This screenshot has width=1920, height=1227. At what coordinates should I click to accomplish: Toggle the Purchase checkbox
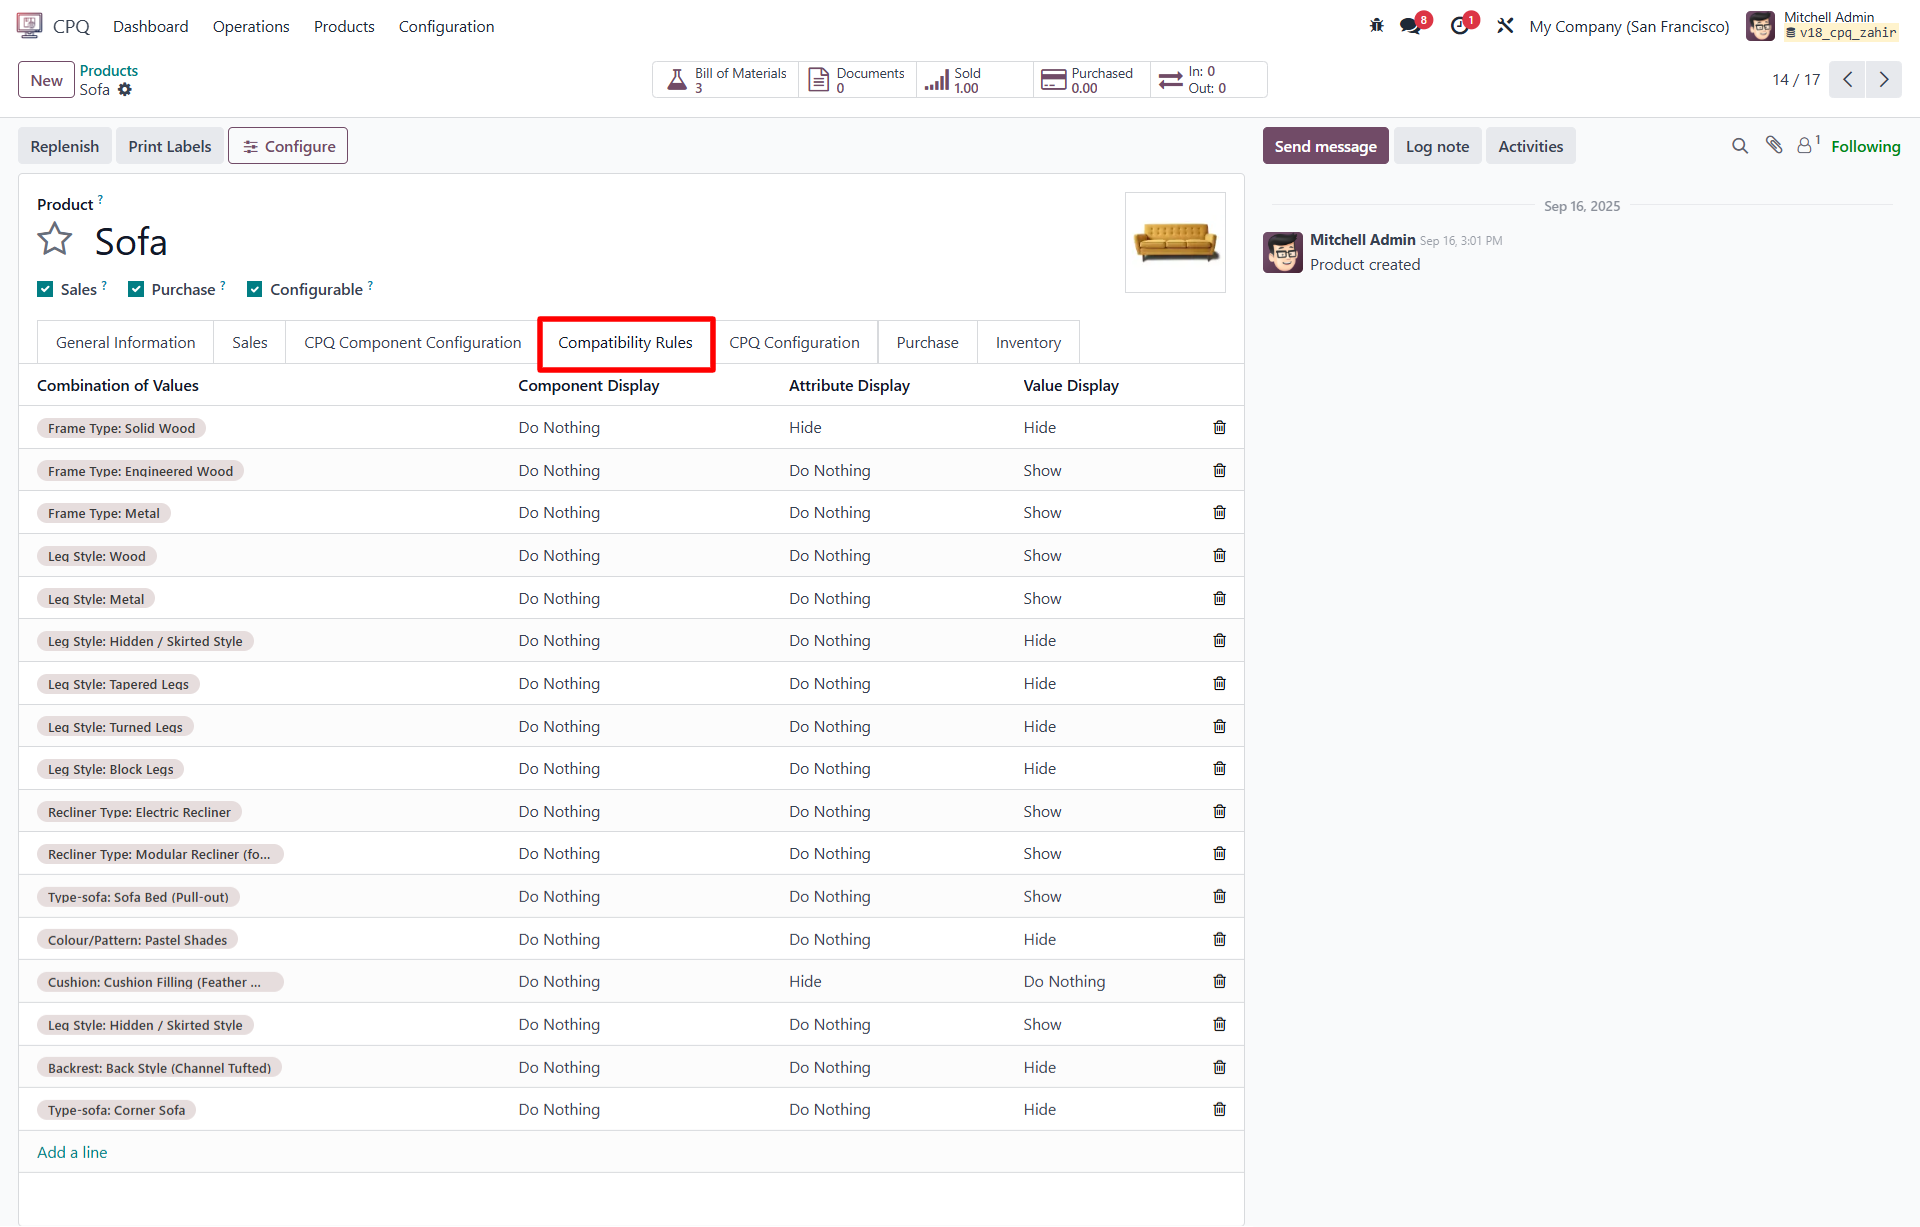tap(136, 290)
